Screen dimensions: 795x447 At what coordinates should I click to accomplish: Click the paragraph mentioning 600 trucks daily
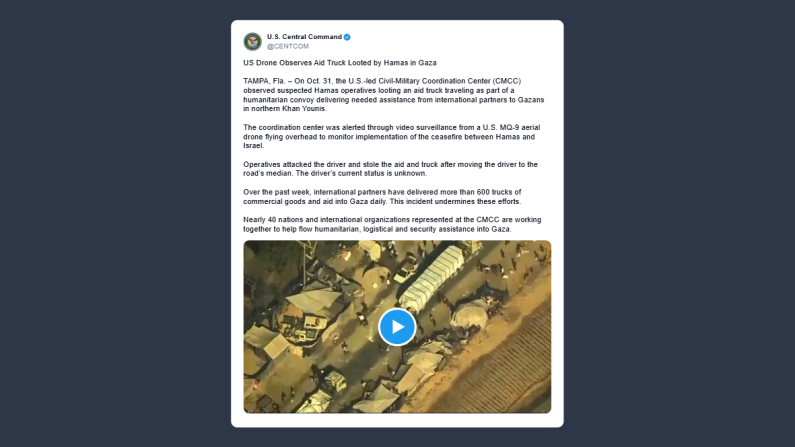tap(382, 197)
